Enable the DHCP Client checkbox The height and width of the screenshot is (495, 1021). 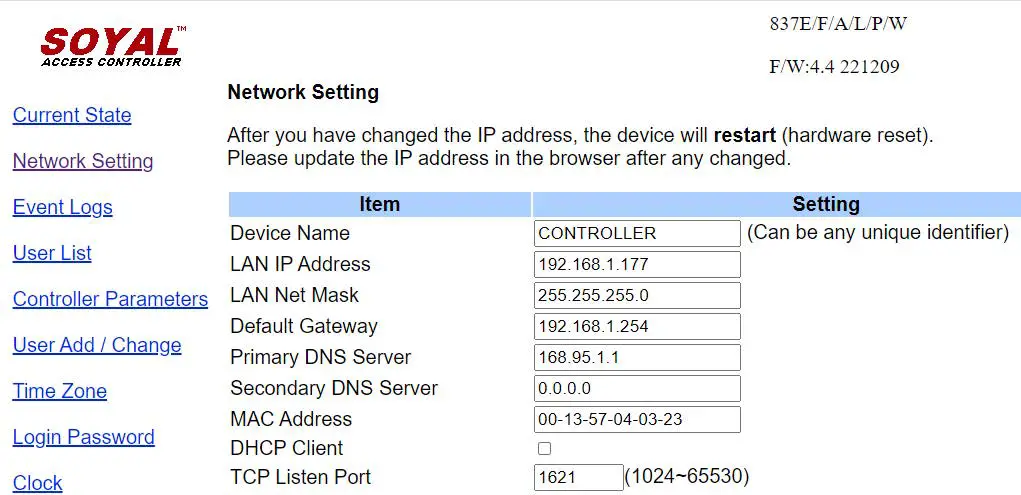(545, 448)
